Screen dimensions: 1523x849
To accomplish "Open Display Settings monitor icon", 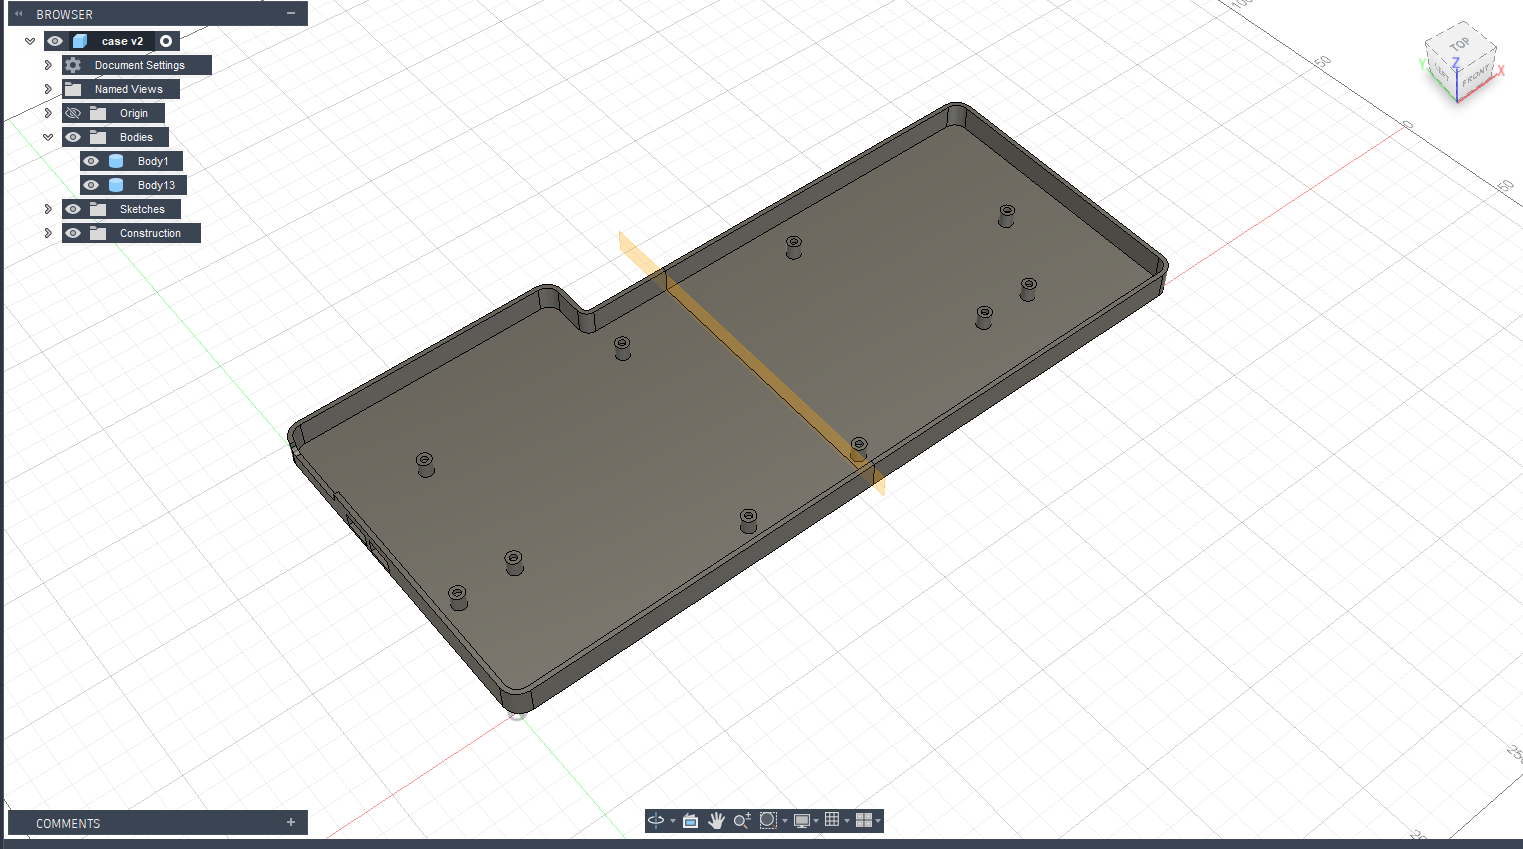I will click(x=801, y=820).
